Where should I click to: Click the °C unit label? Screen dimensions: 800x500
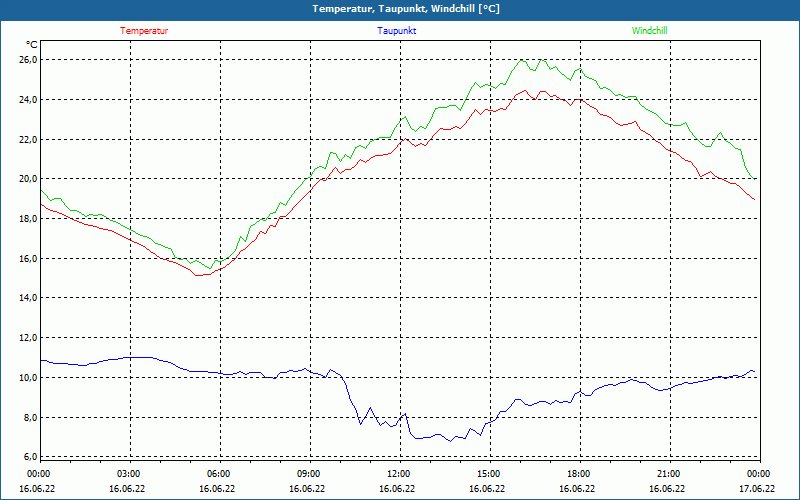click(x=32, y=45)
